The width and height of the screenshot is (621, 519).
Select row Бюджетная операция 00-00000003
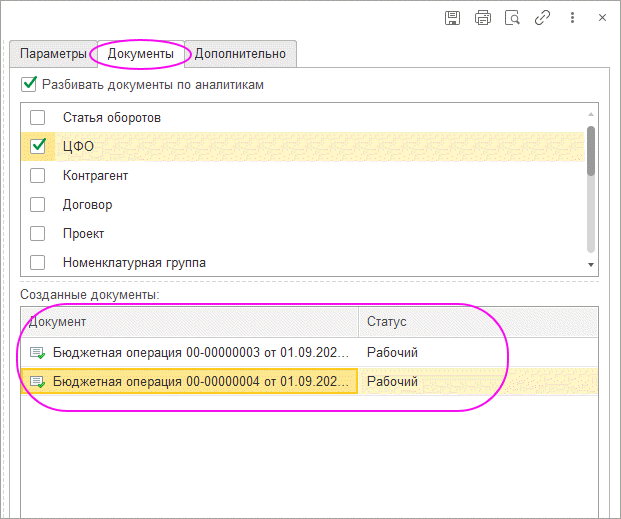[200, 352]
